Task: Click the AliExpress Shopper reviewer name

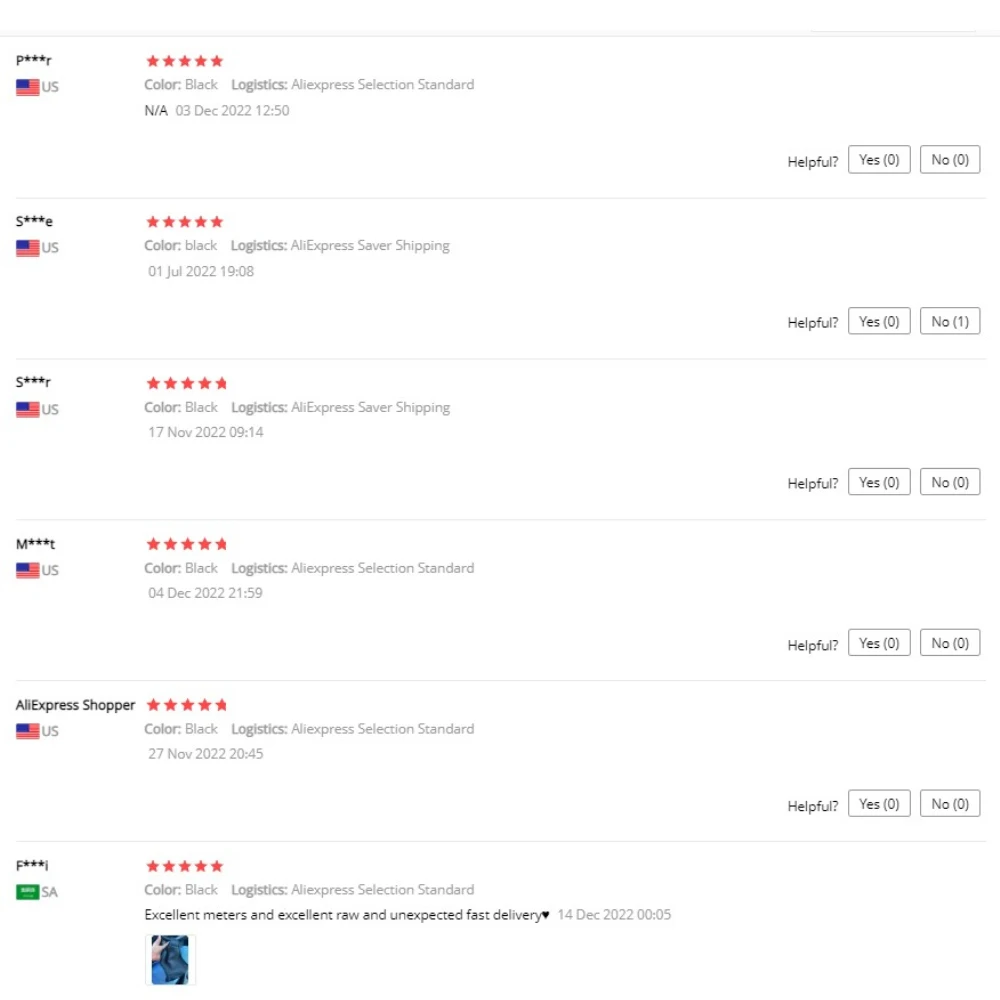Action: tap(75, 705)
